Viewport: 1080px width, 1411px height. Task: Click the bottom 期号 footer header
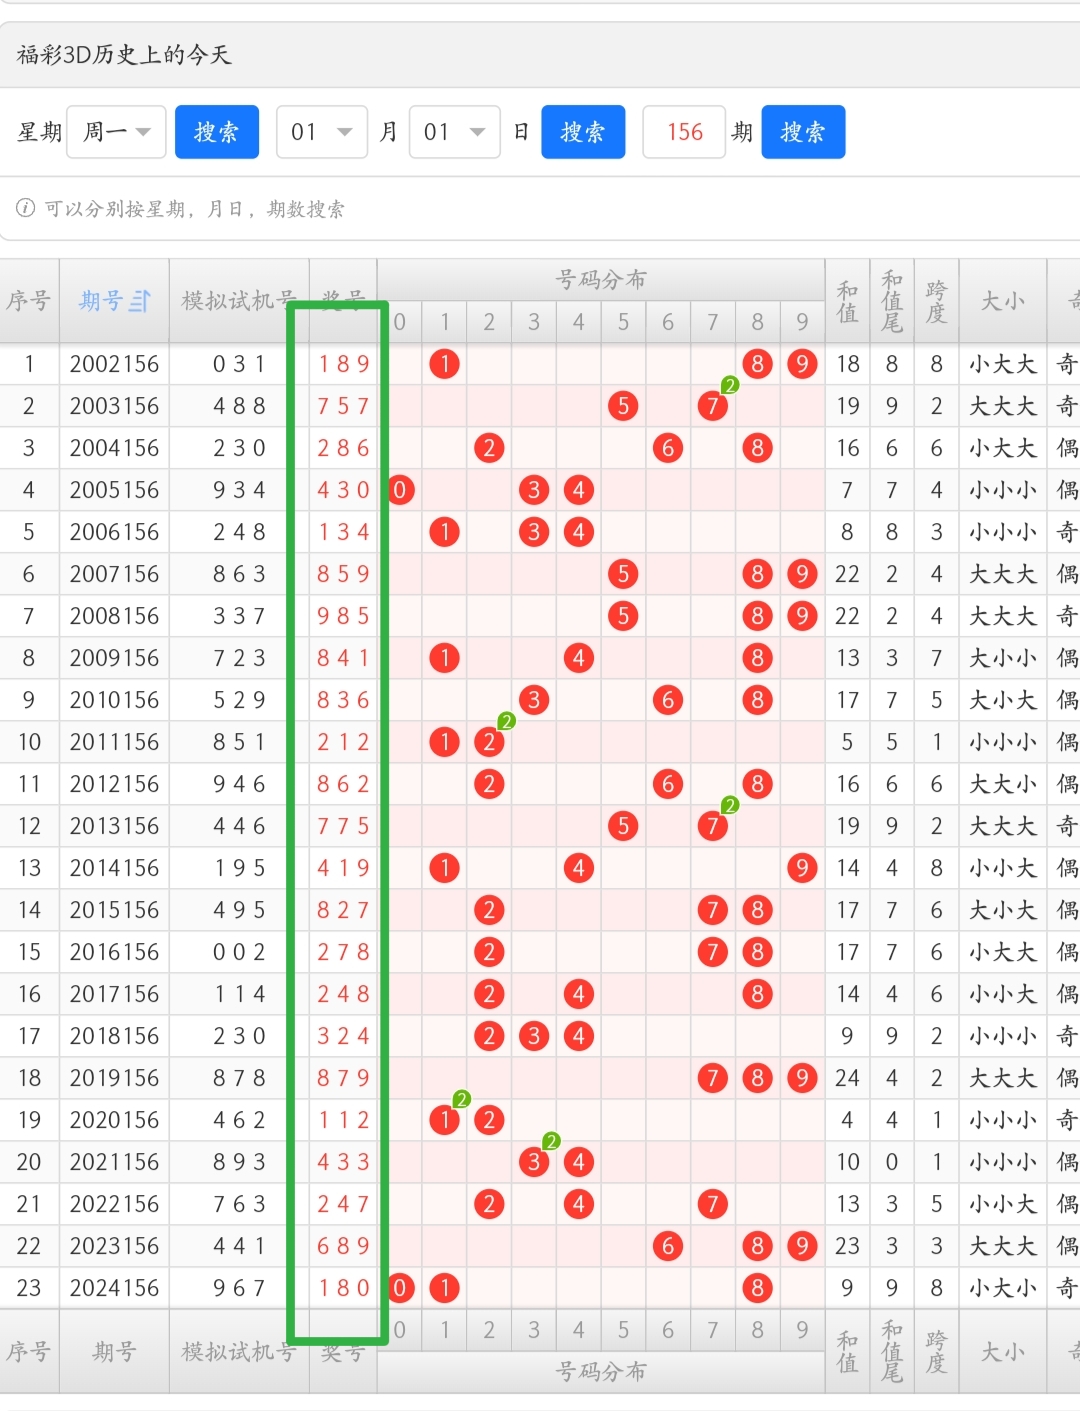(114, 1352)
